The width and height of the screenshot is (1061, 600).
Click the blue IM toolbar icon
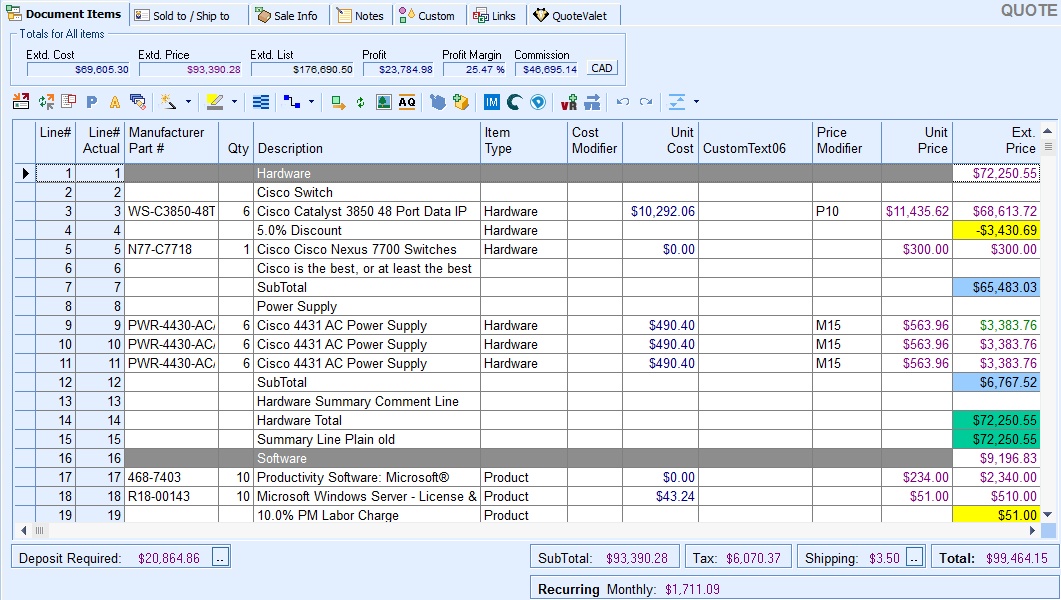[491, 102]
